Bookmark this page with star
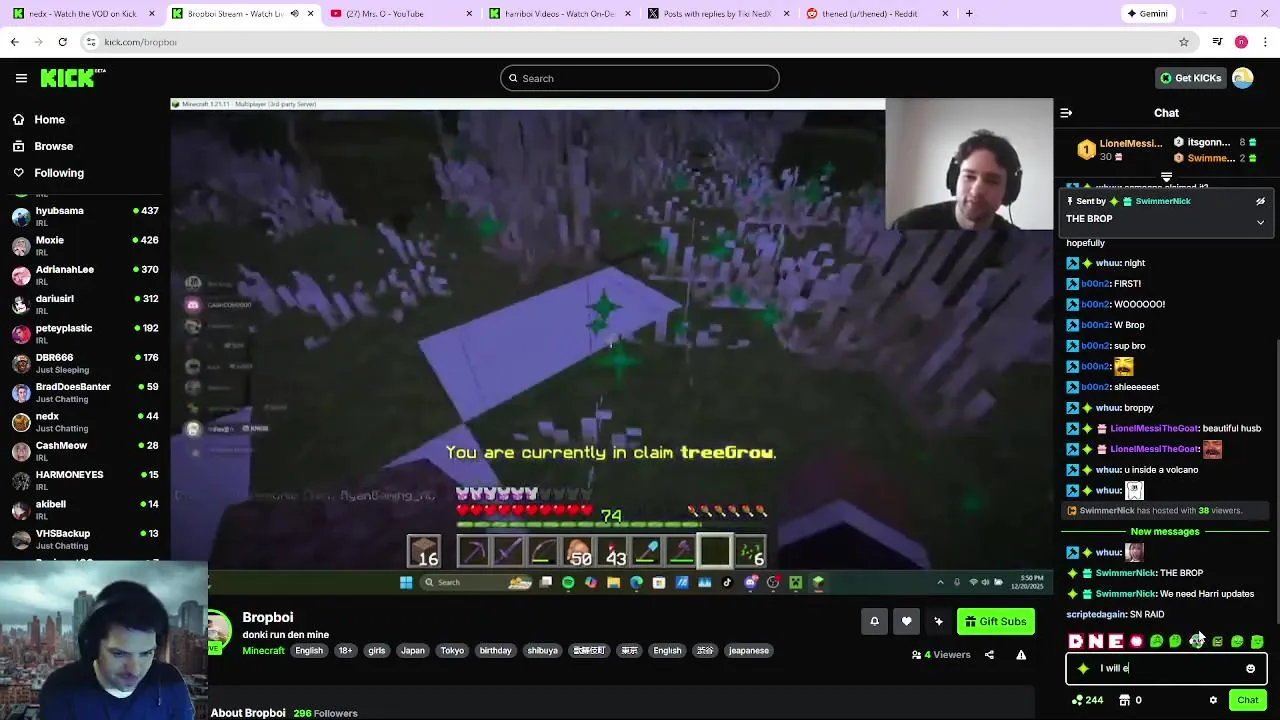This screenshot has width=1280, height=720. point(1184,42)
